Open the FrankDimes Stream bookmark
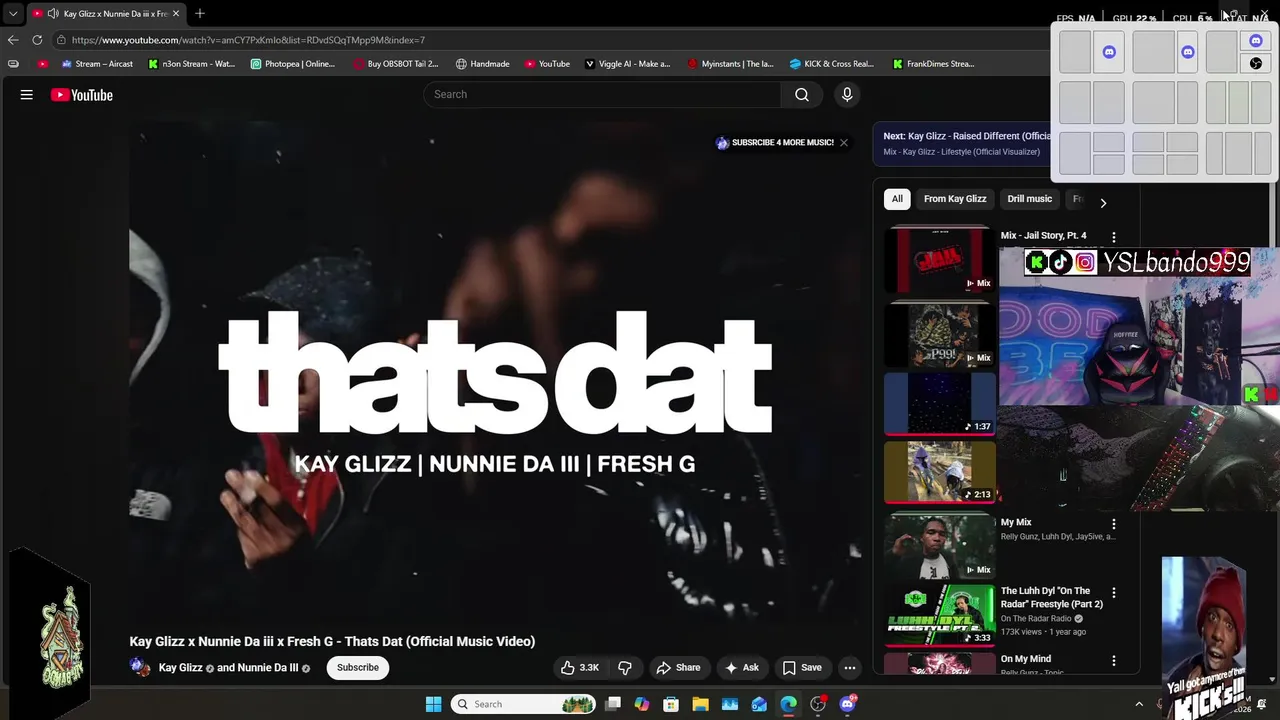The width and height of the screenshot is (1280, 720). tap(933, 64)
